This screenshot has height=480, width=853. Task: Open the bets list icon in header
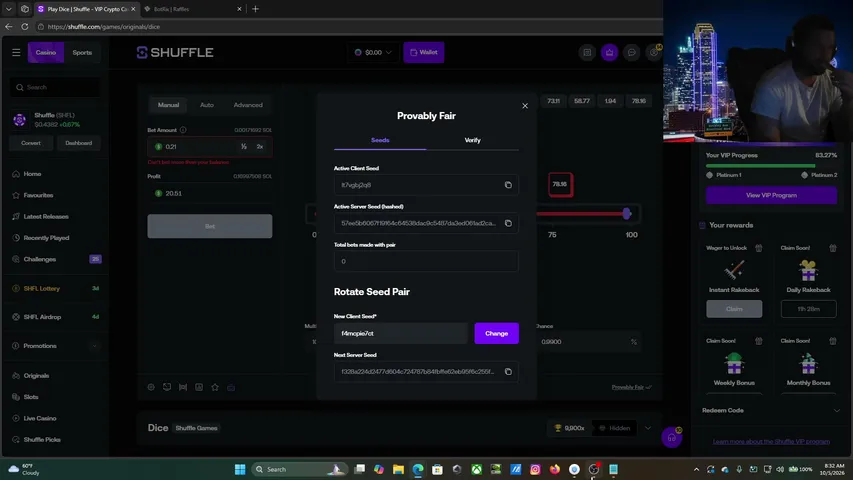pyautogui.click(x=587, y=52)
